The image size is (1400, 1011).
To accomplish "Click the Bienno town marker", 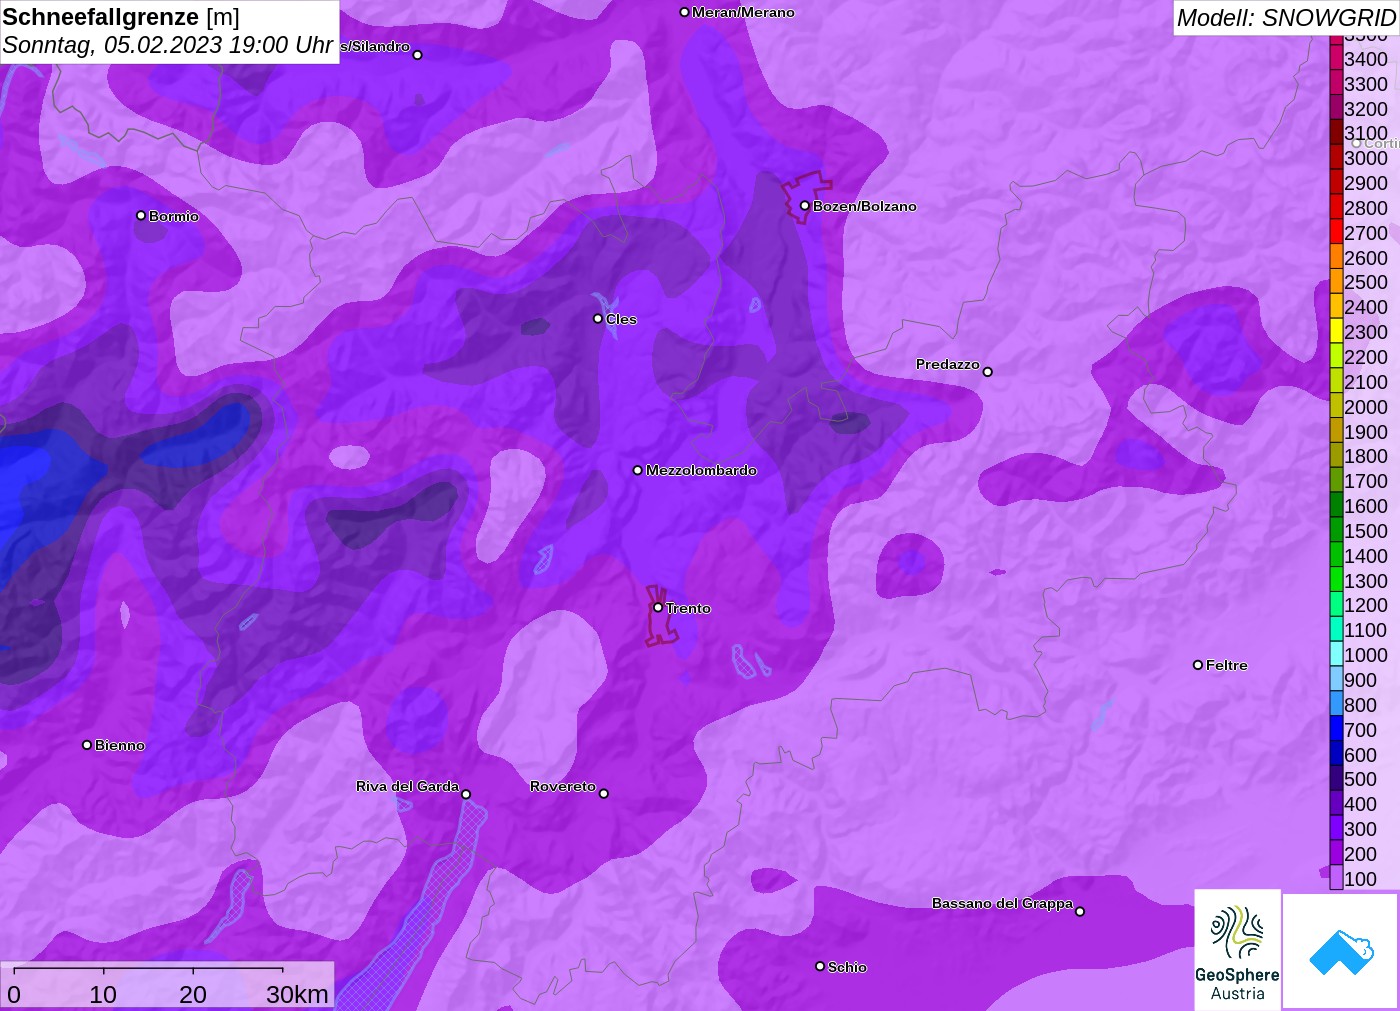I will tap(87, 745).
